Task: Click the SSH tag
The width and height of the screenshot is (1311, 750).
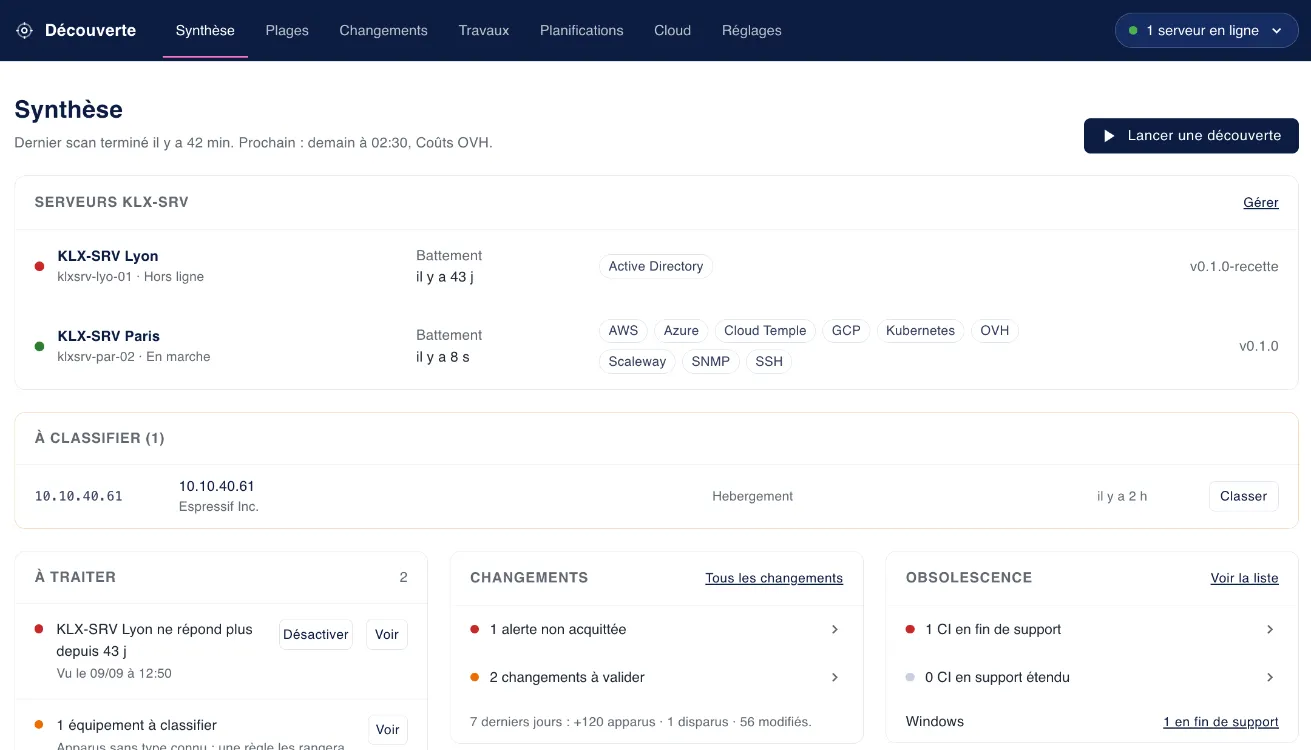Action: [x=769, y=362]
